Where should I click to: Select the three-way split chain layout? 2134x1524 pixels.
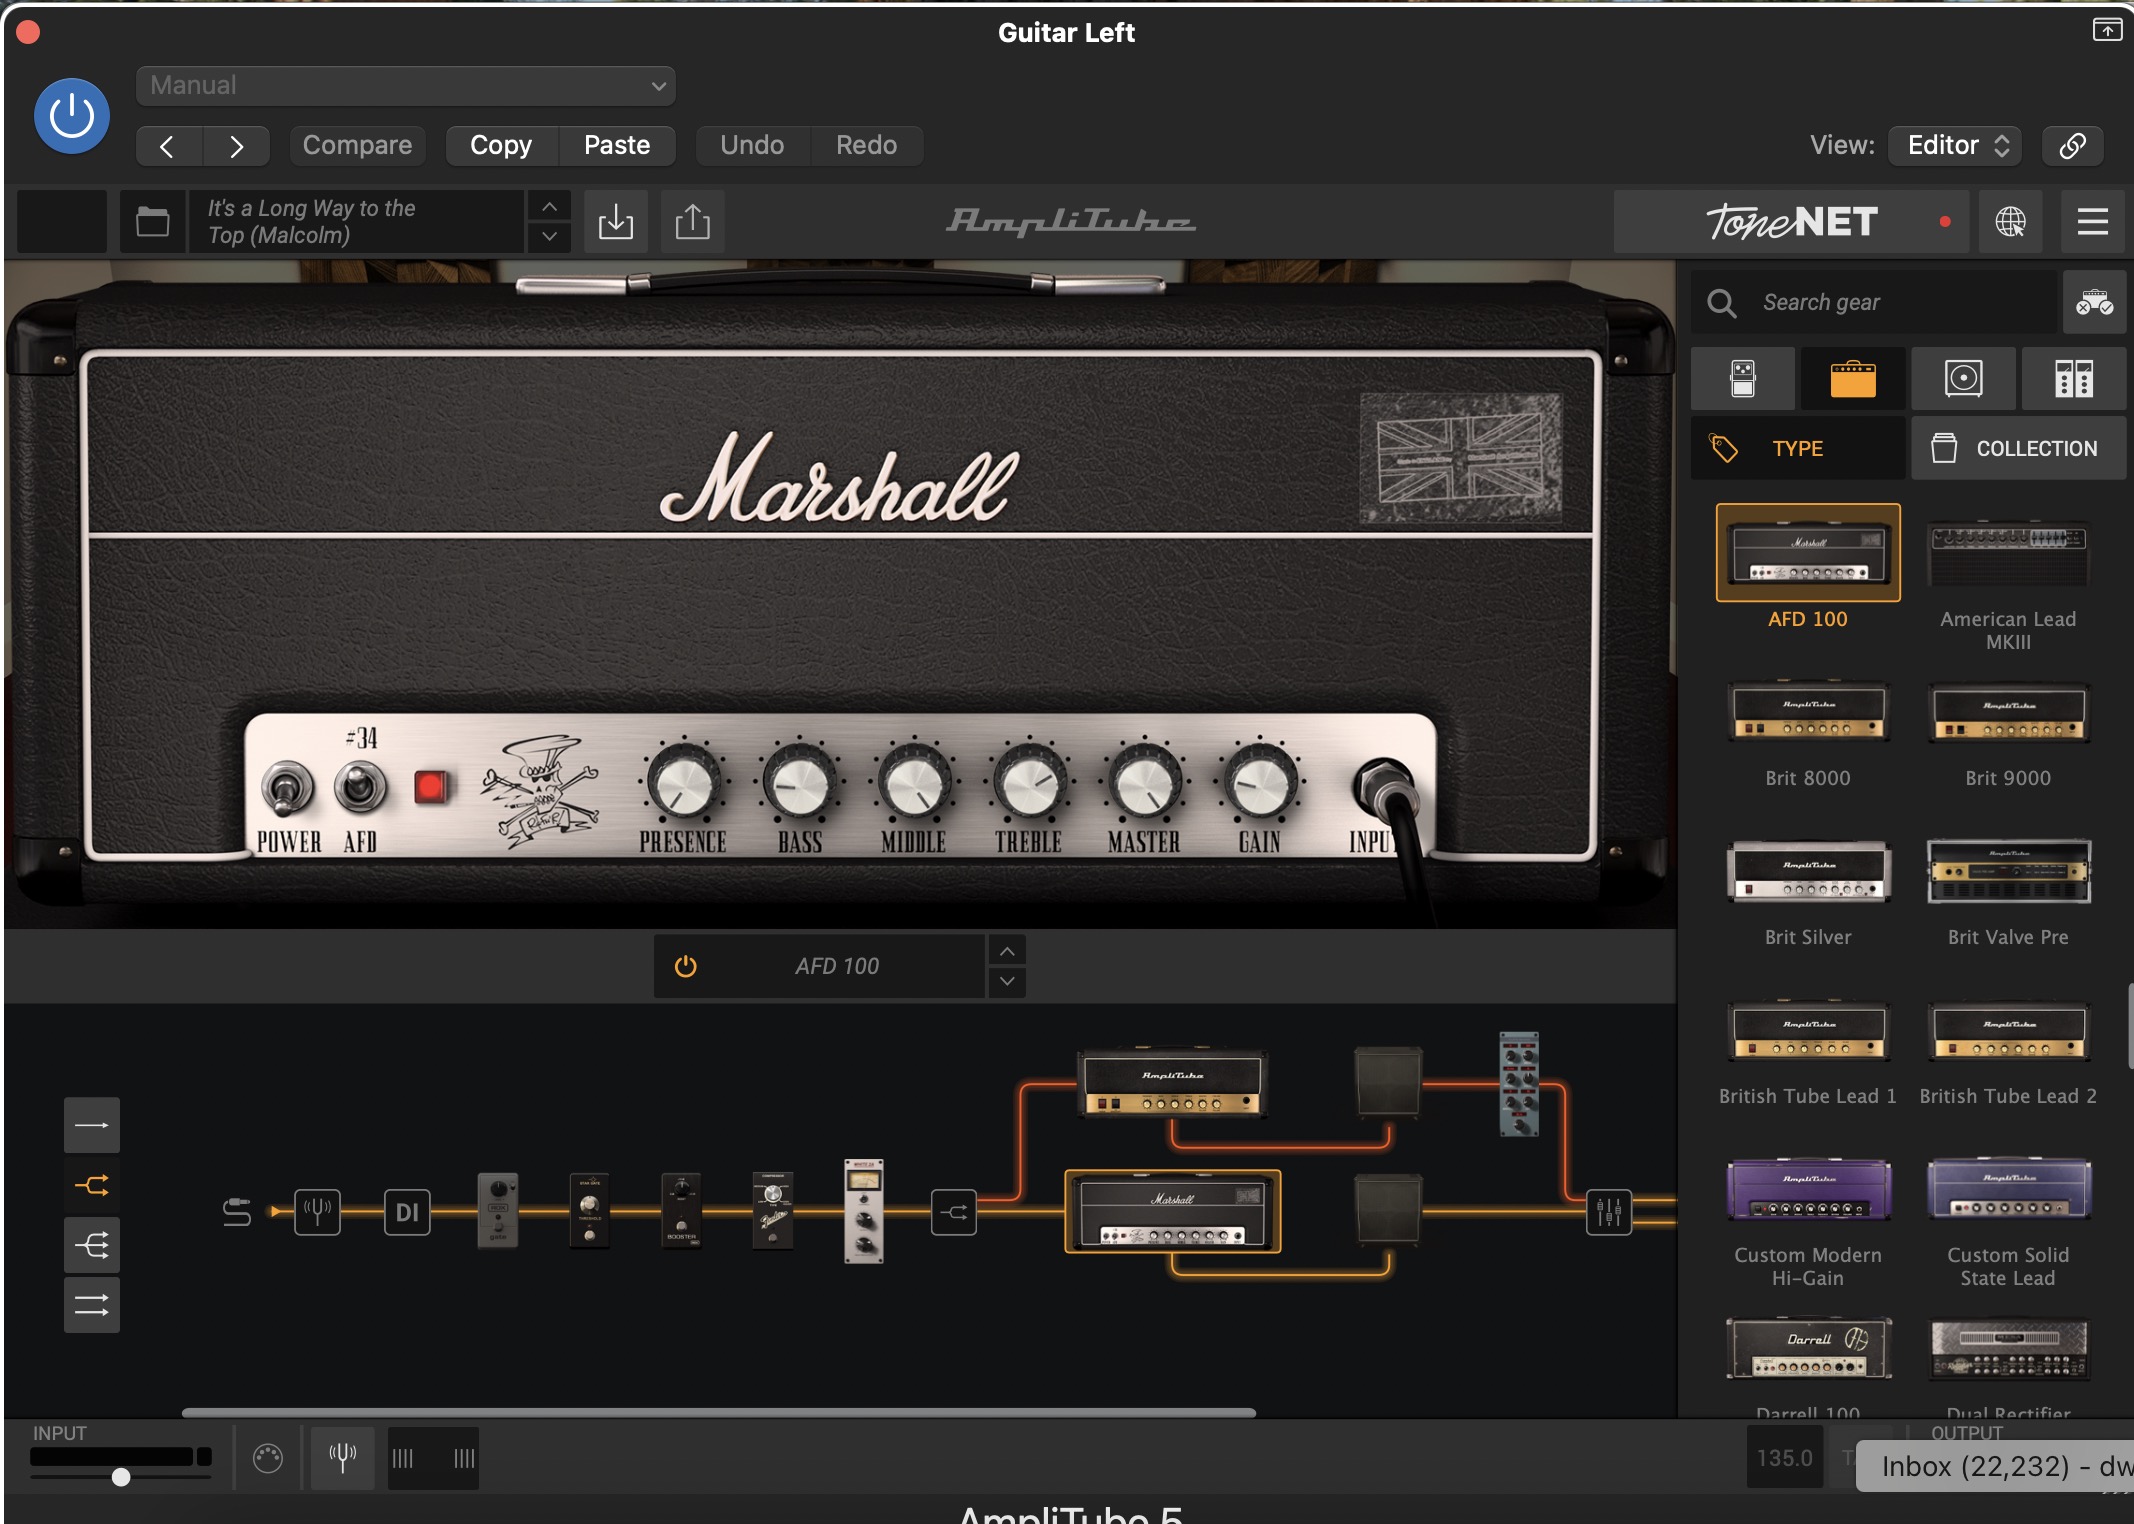tap(92, 1245)
